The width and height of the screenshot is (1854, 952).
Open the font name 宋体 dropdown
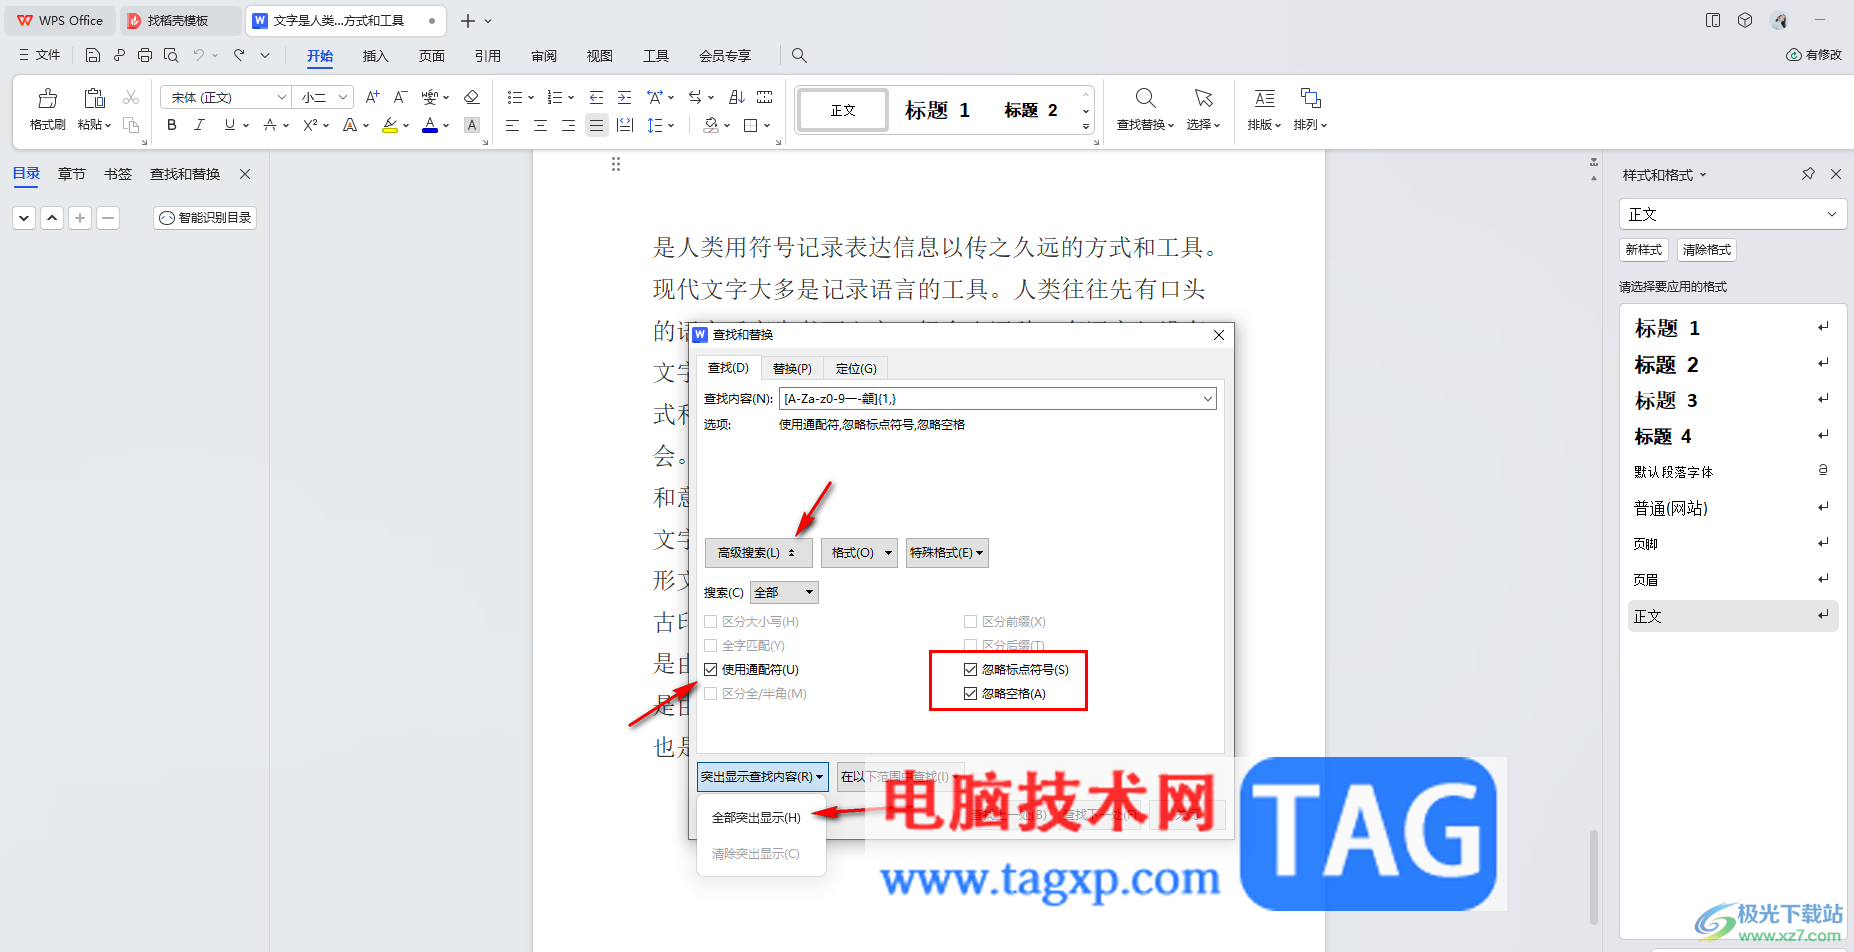point(281,97)
